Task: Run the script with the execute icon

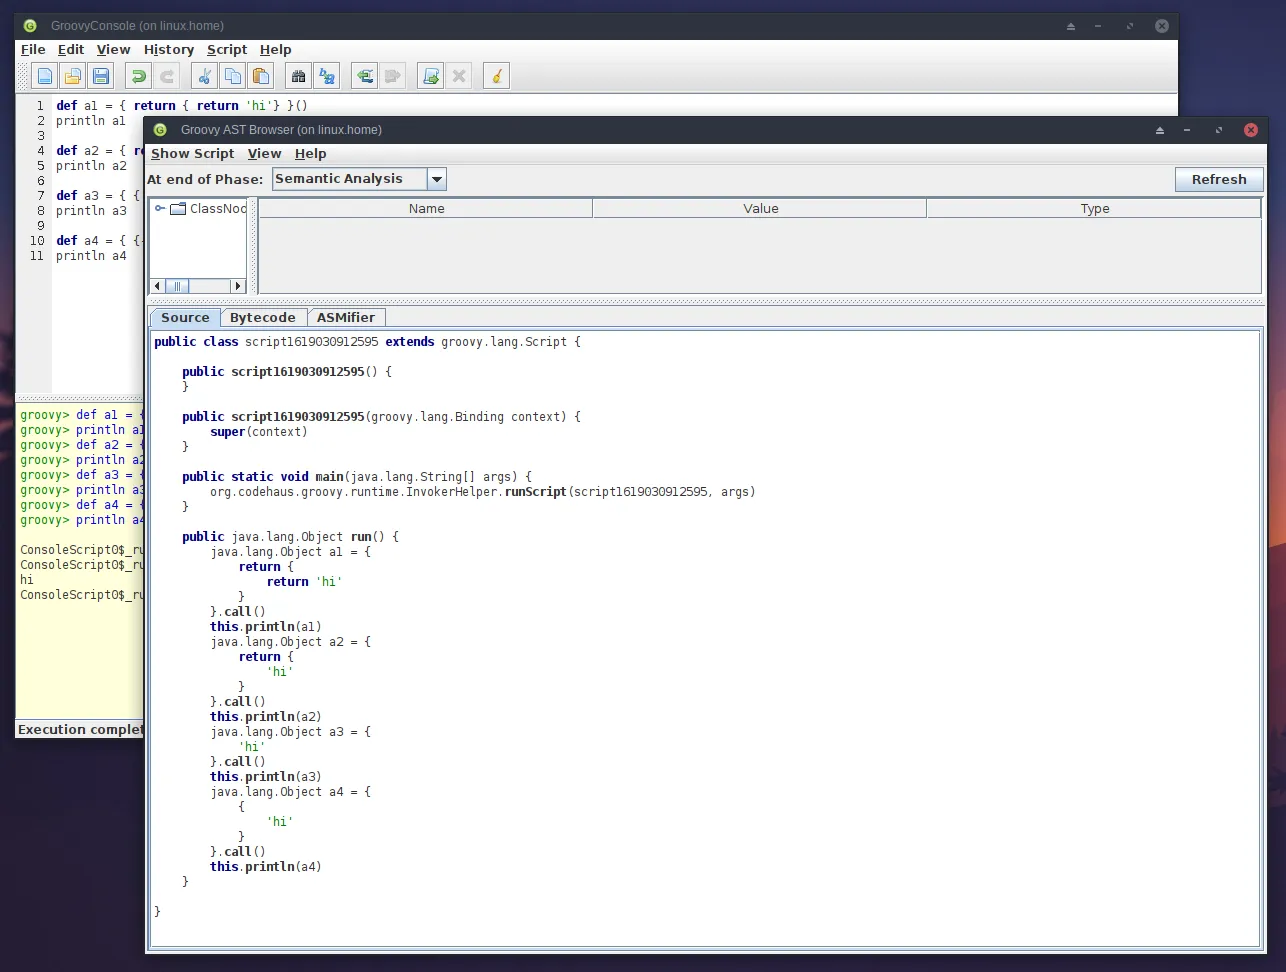Action: click(x=431, y=76)
